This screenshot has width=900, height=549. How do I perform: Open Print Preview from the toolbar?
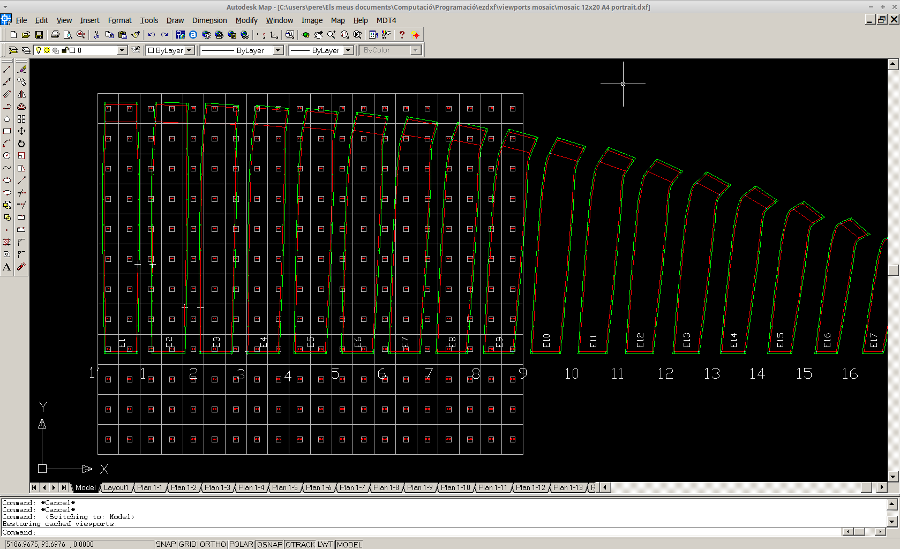click(68, 35)
